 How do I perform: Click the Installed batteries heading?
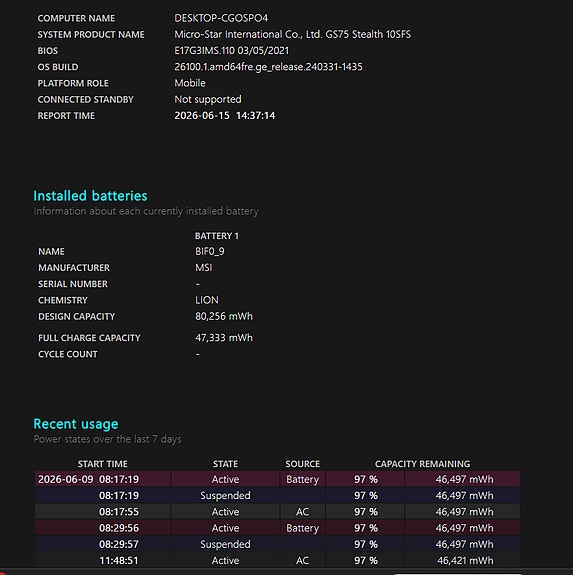point(90,196)
